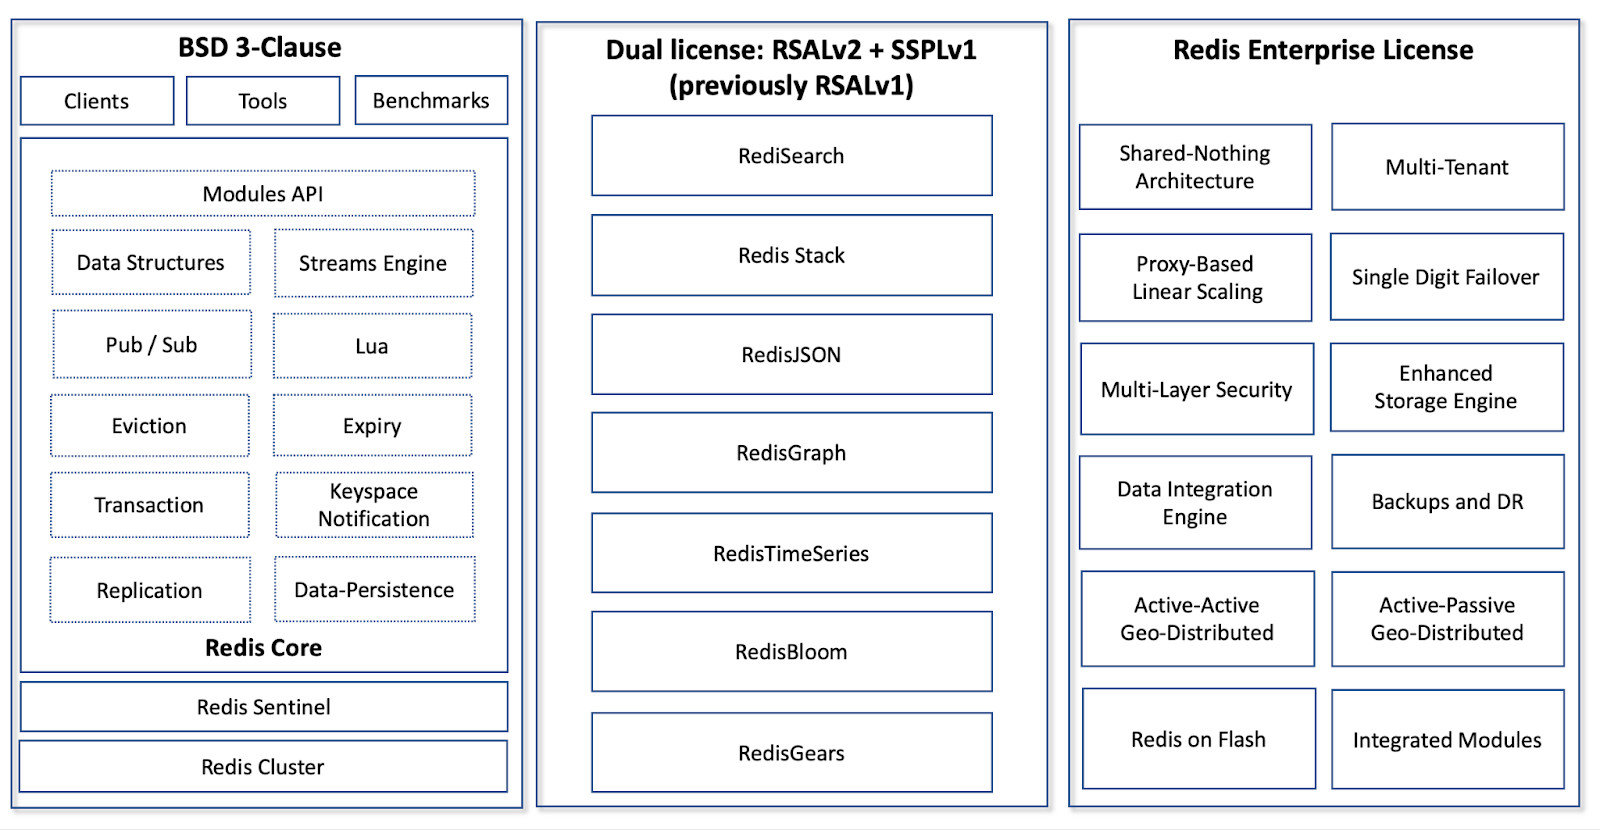Viewport: 1600px width, 830px height.
Task: Select the Data-Persistence block
Action: click(x=374, y=590)
